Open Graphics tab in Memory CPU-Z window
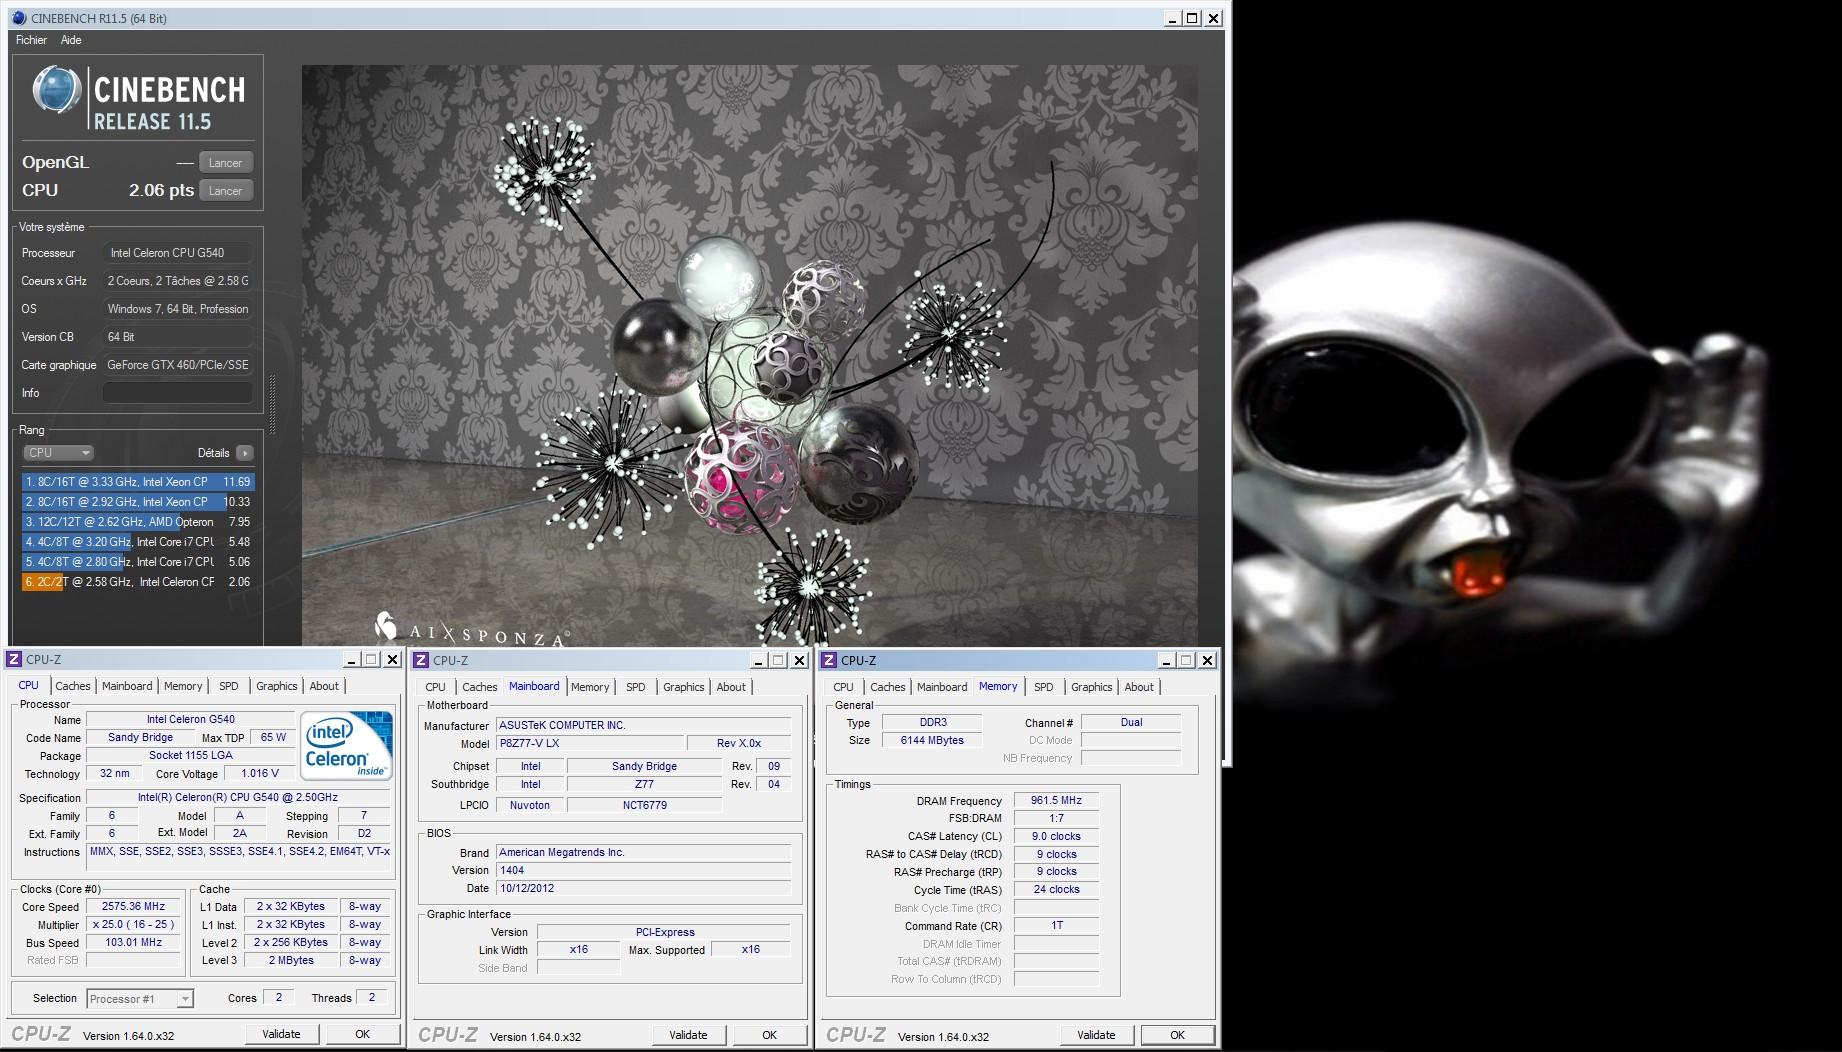Viewport: 1842px width, 1052px height. point(1092,687)
